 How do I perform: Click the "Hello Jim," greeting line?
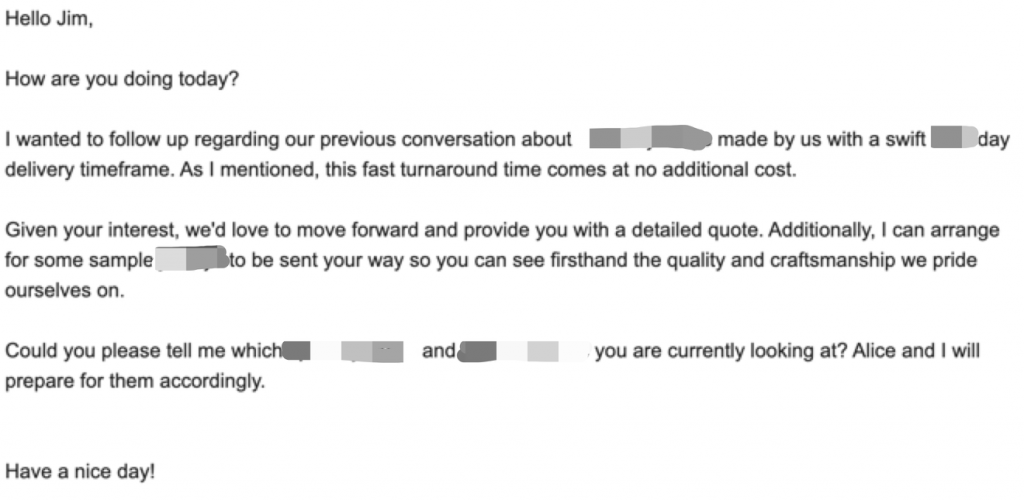coord(49,22)
